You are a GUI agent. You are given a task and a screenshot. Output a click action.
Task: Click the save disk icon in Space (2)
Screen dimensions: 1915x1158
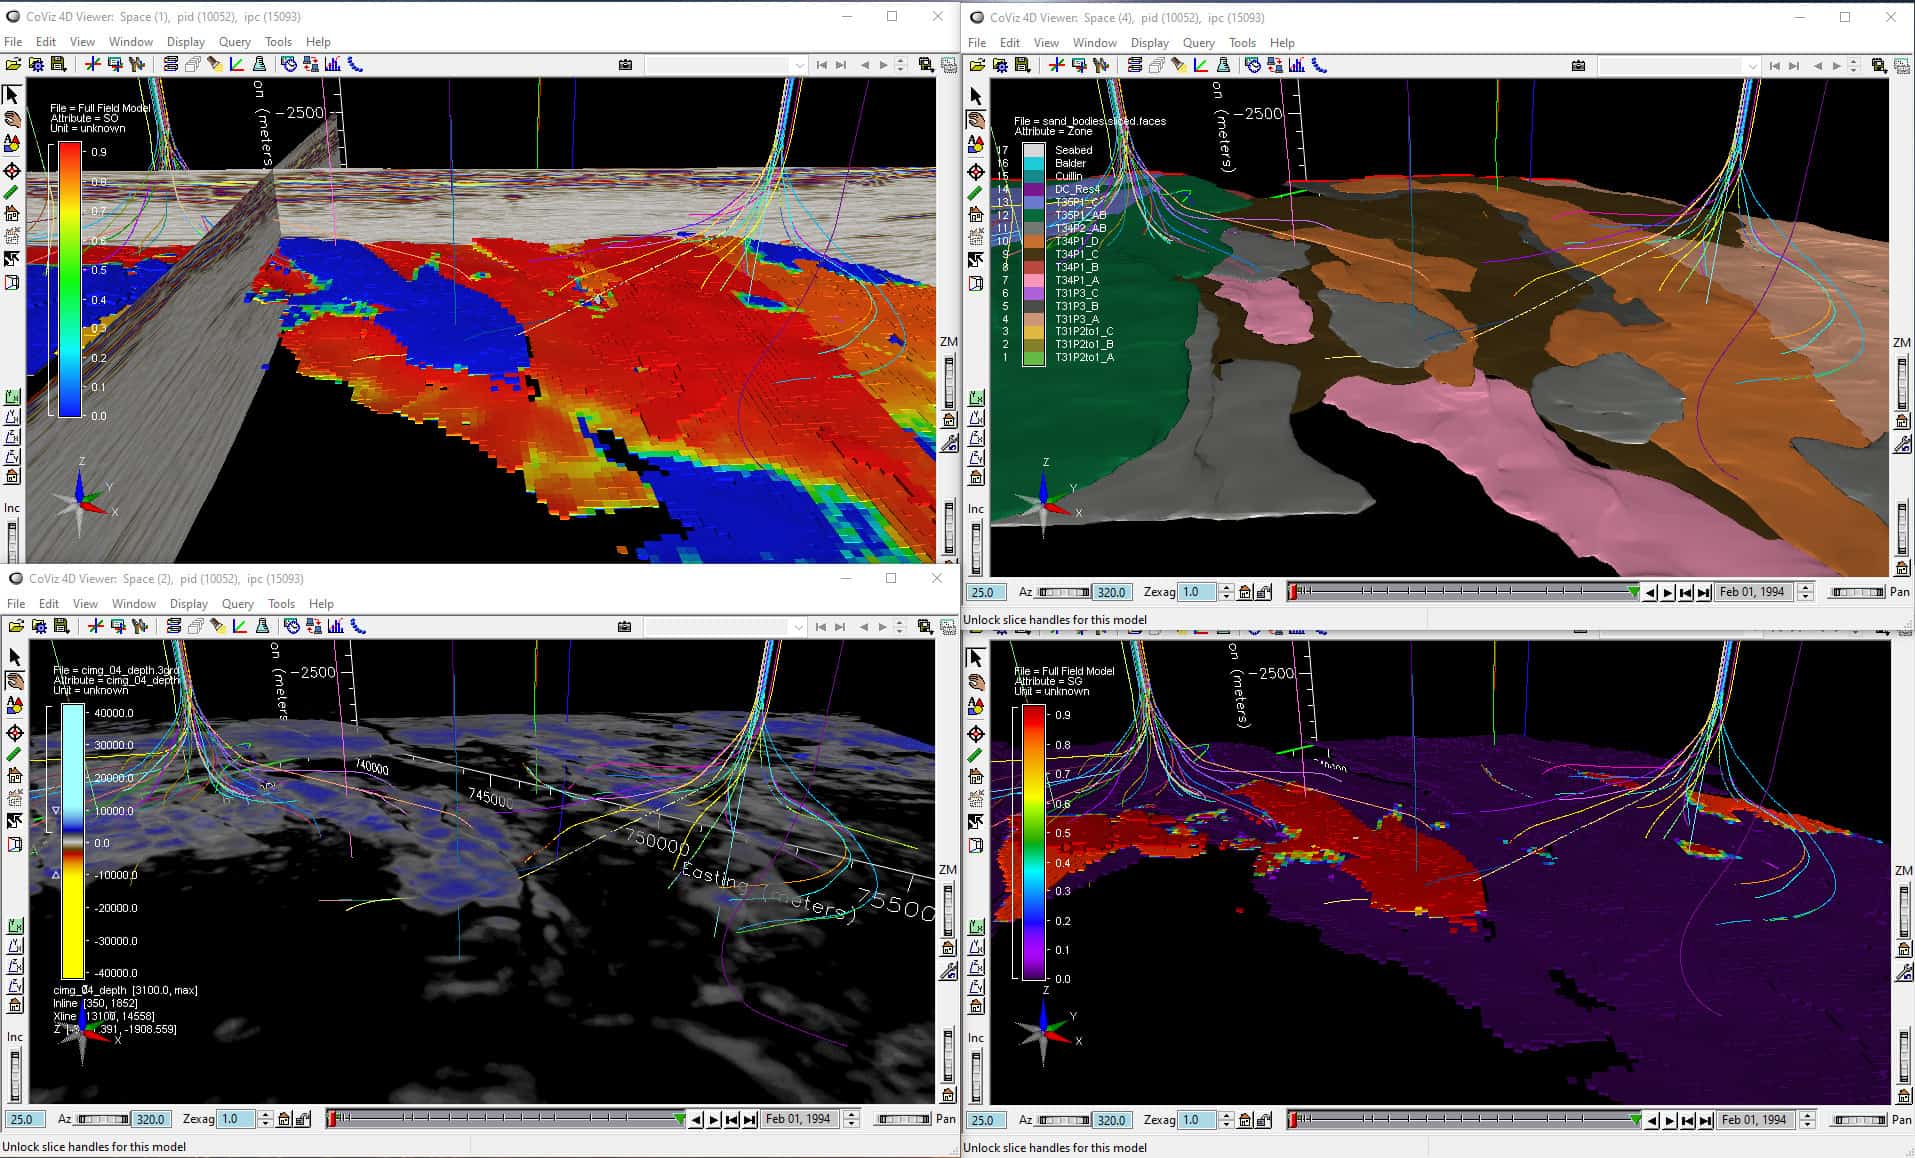[61, 626]
